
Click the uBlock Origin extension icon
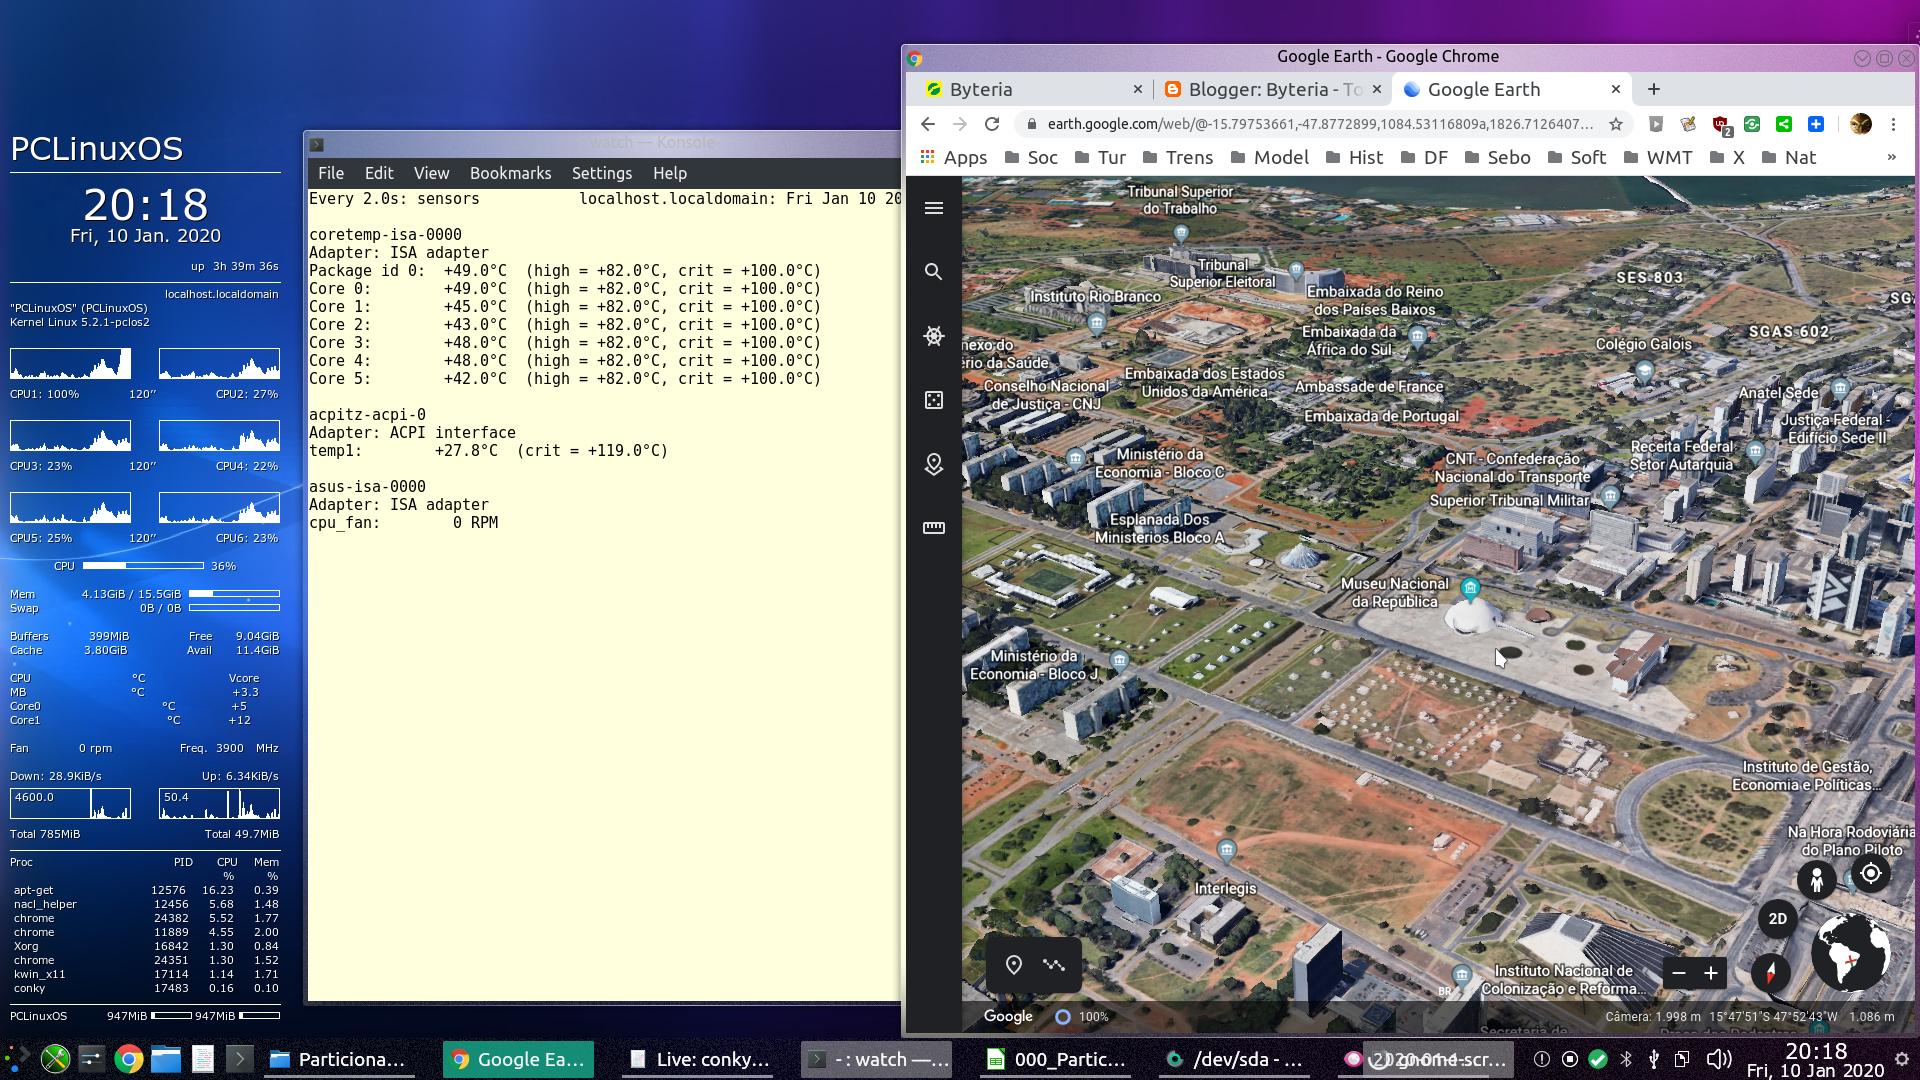click(x=1721, y=125)
